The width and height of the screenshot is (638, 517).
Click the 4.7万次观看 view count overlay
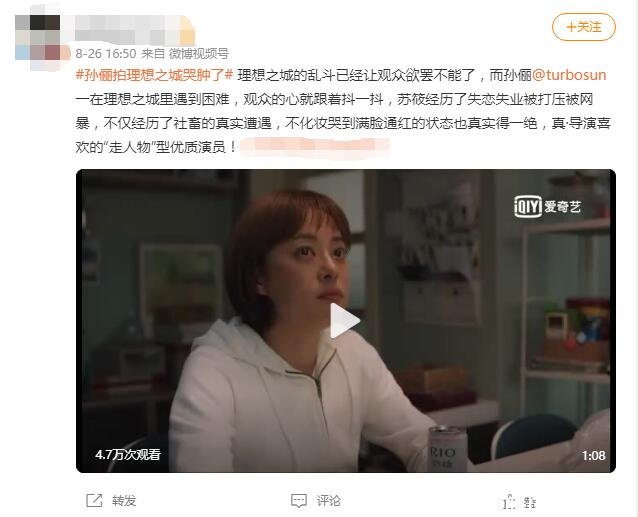click(x=128, y=454)
